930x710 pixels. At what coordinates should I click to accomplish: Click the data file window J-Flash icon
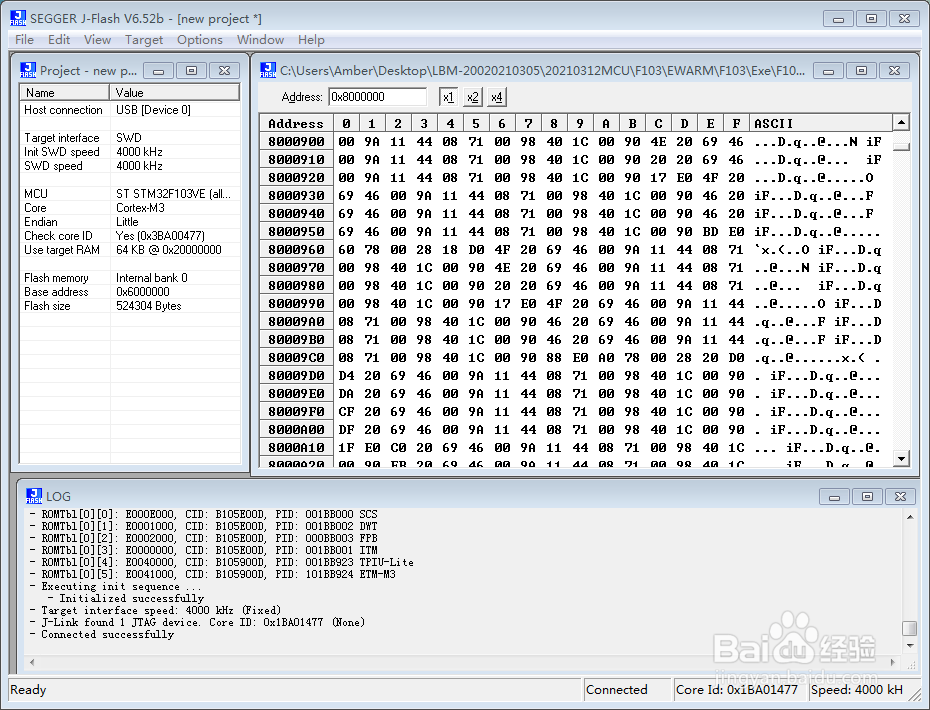pyautogui.click(x=268, y=70)
